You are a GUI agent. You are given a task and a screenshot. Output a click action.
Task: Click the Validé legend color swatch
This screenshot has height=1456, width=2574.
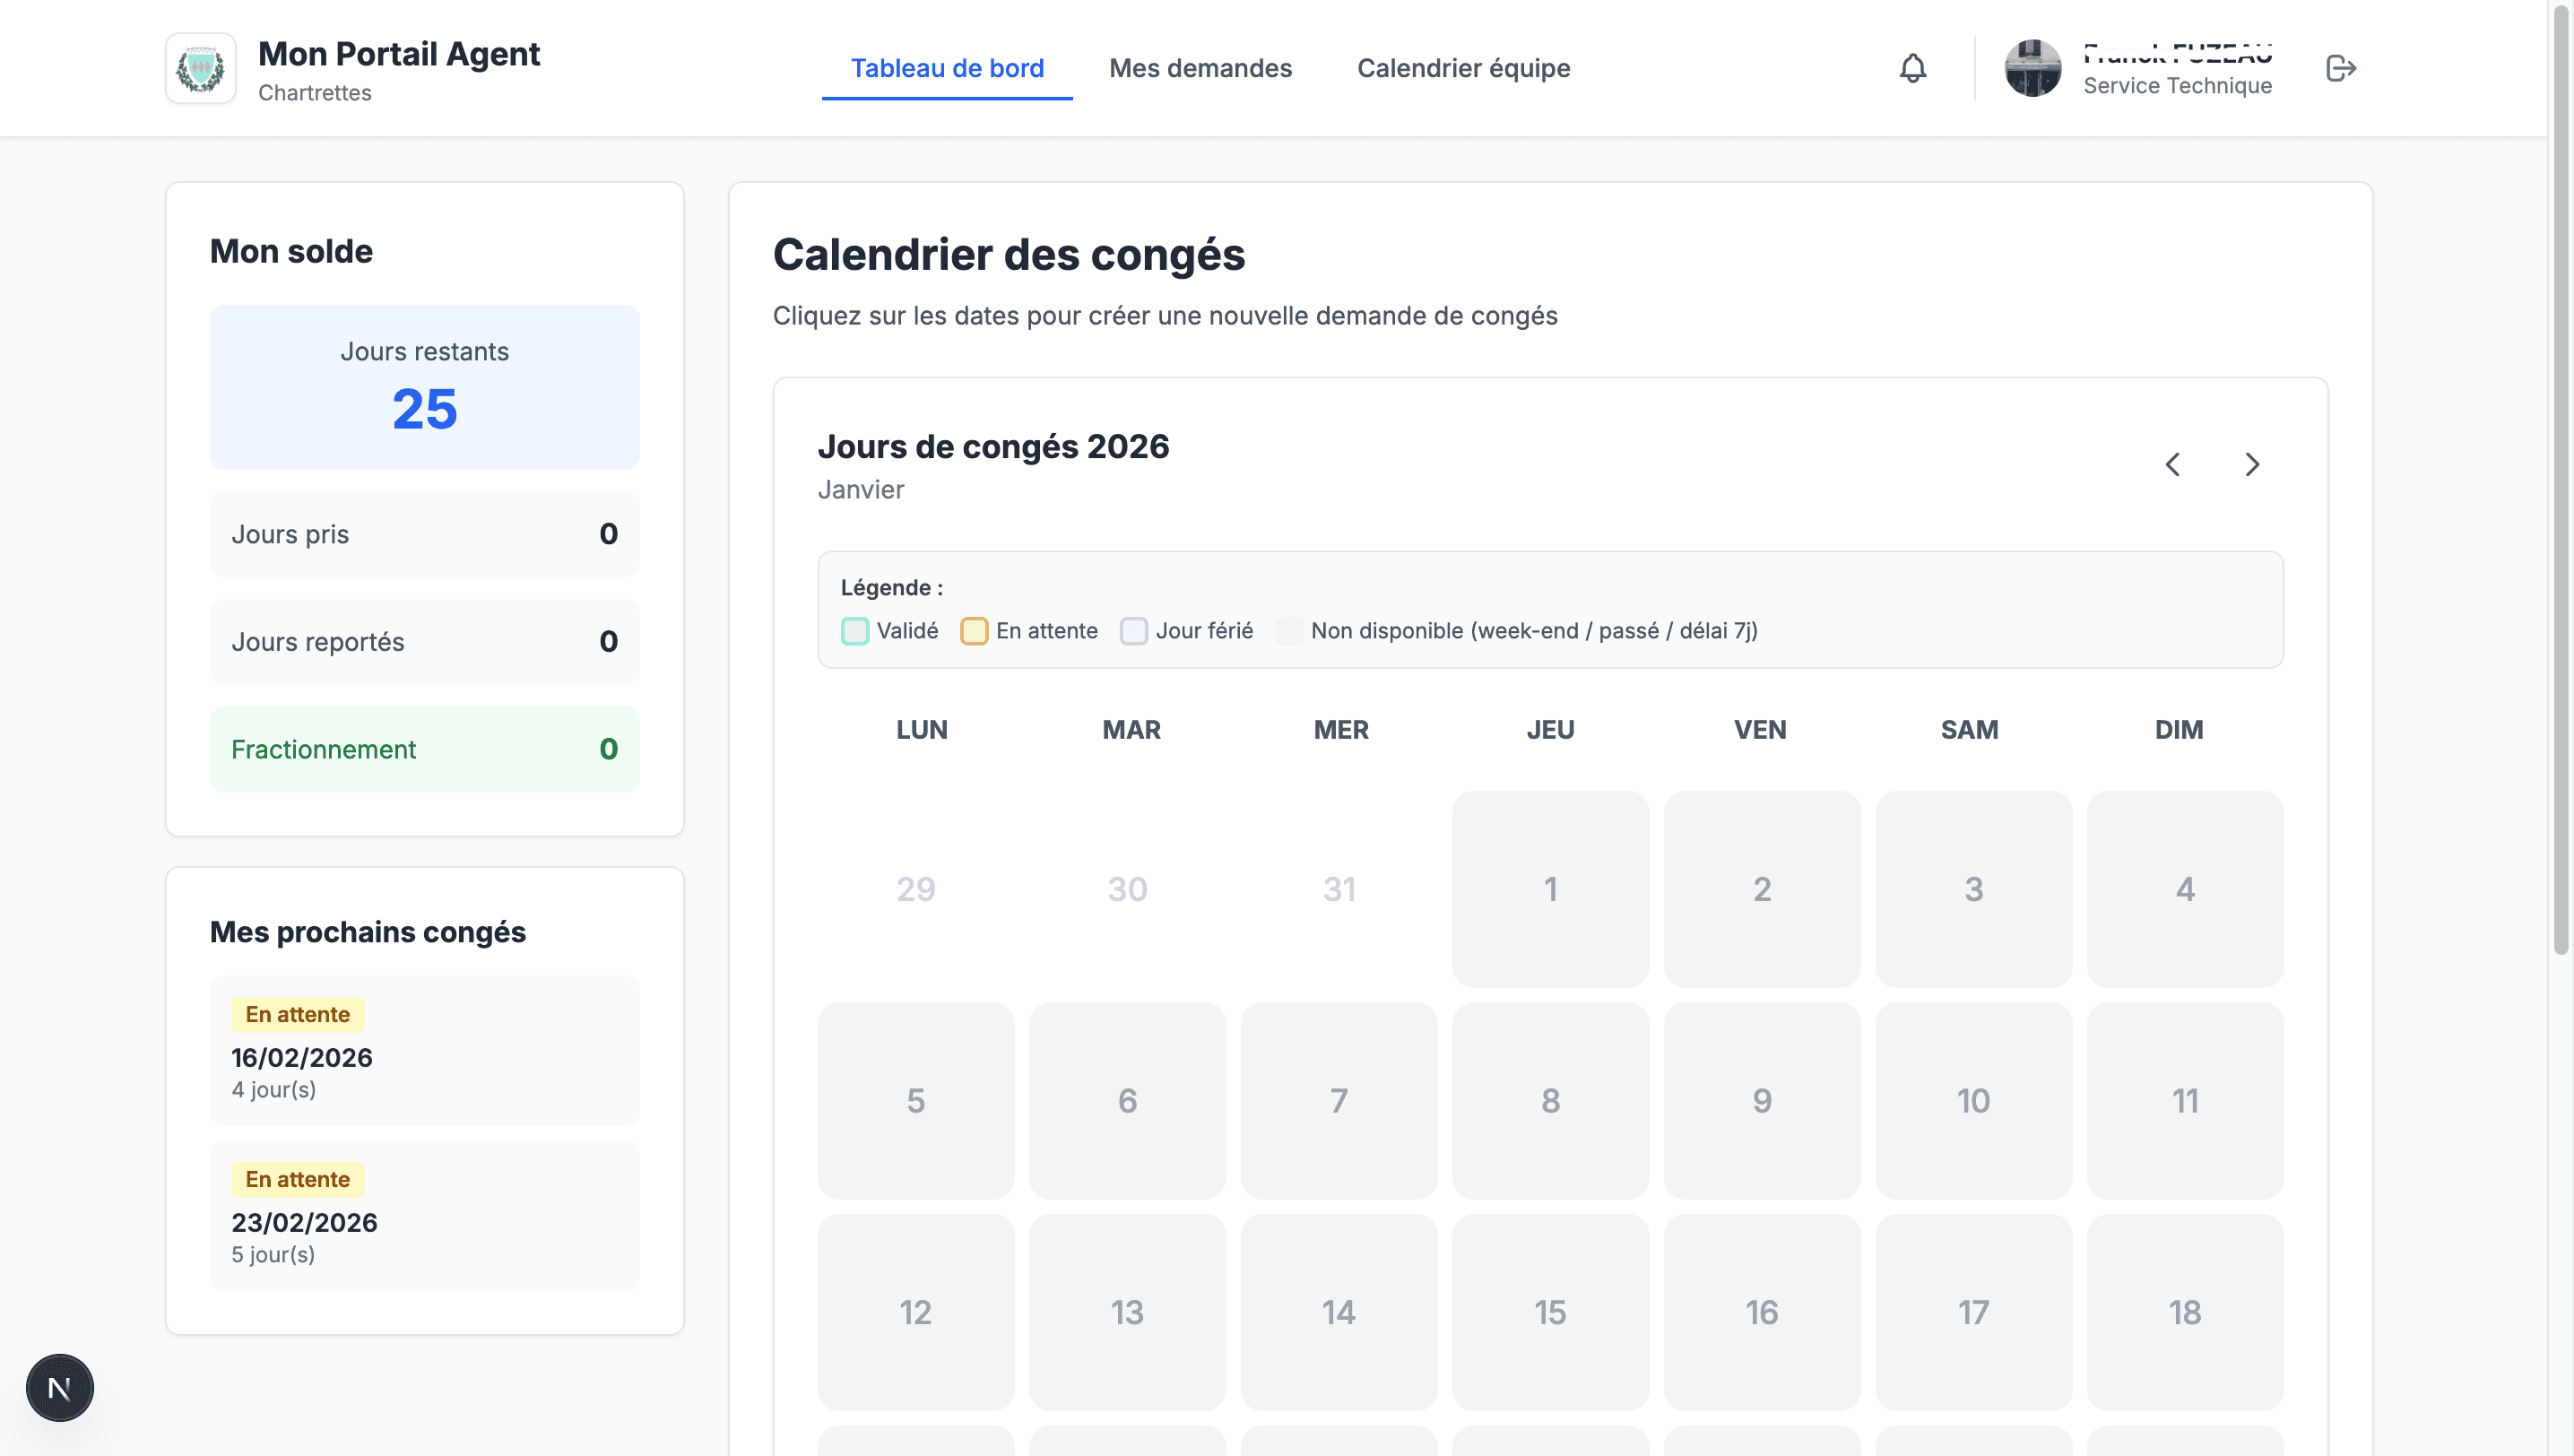[x=855, y=631]
